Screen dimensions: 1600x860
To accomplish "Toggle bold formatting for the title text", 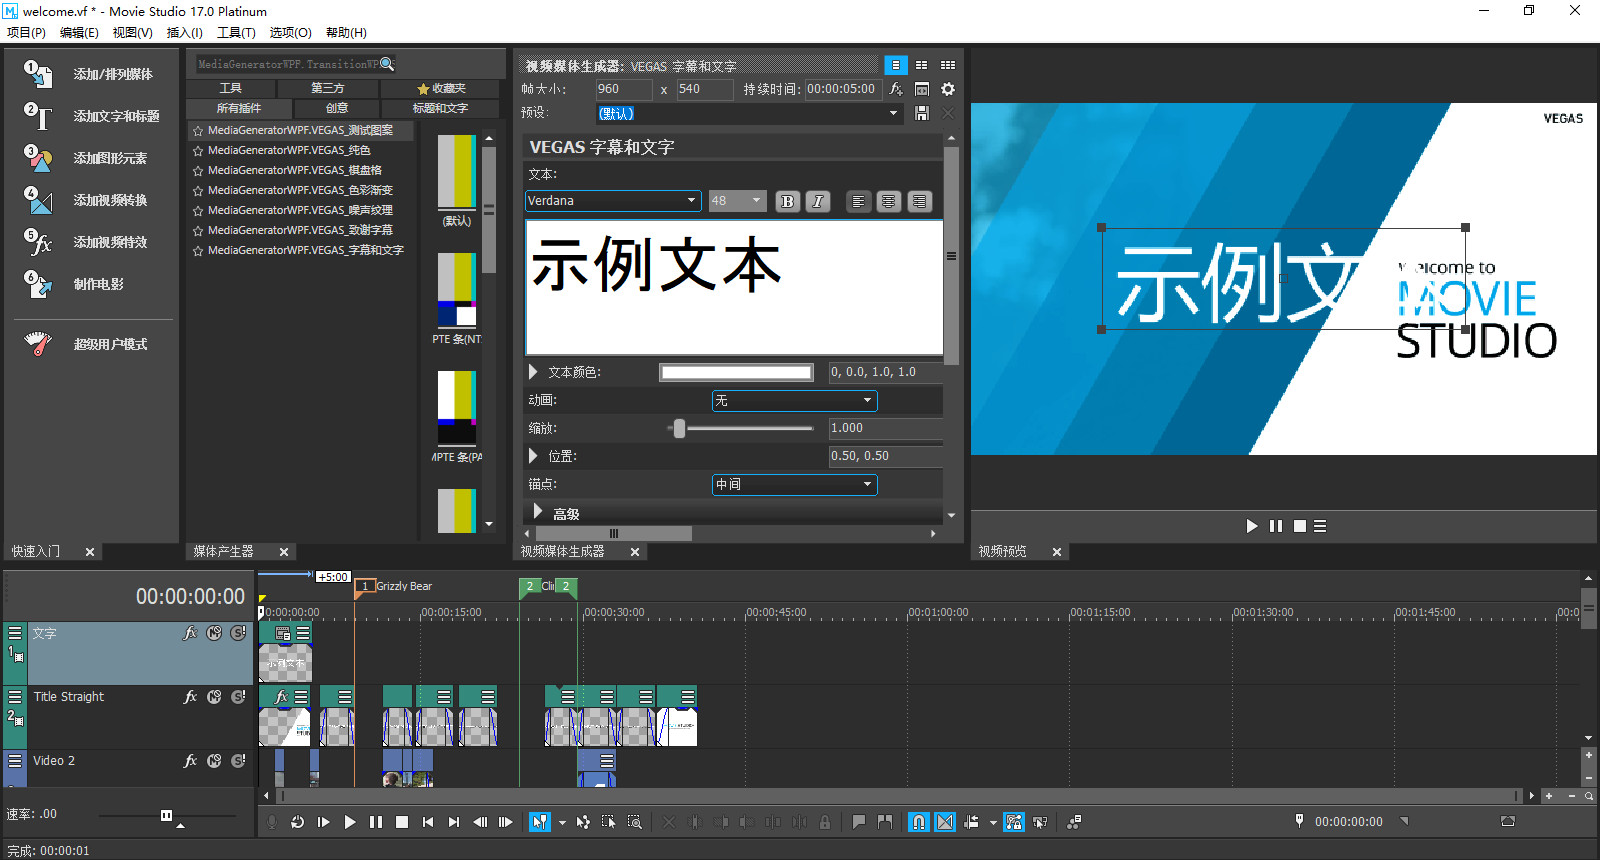I will pos(787,201).
